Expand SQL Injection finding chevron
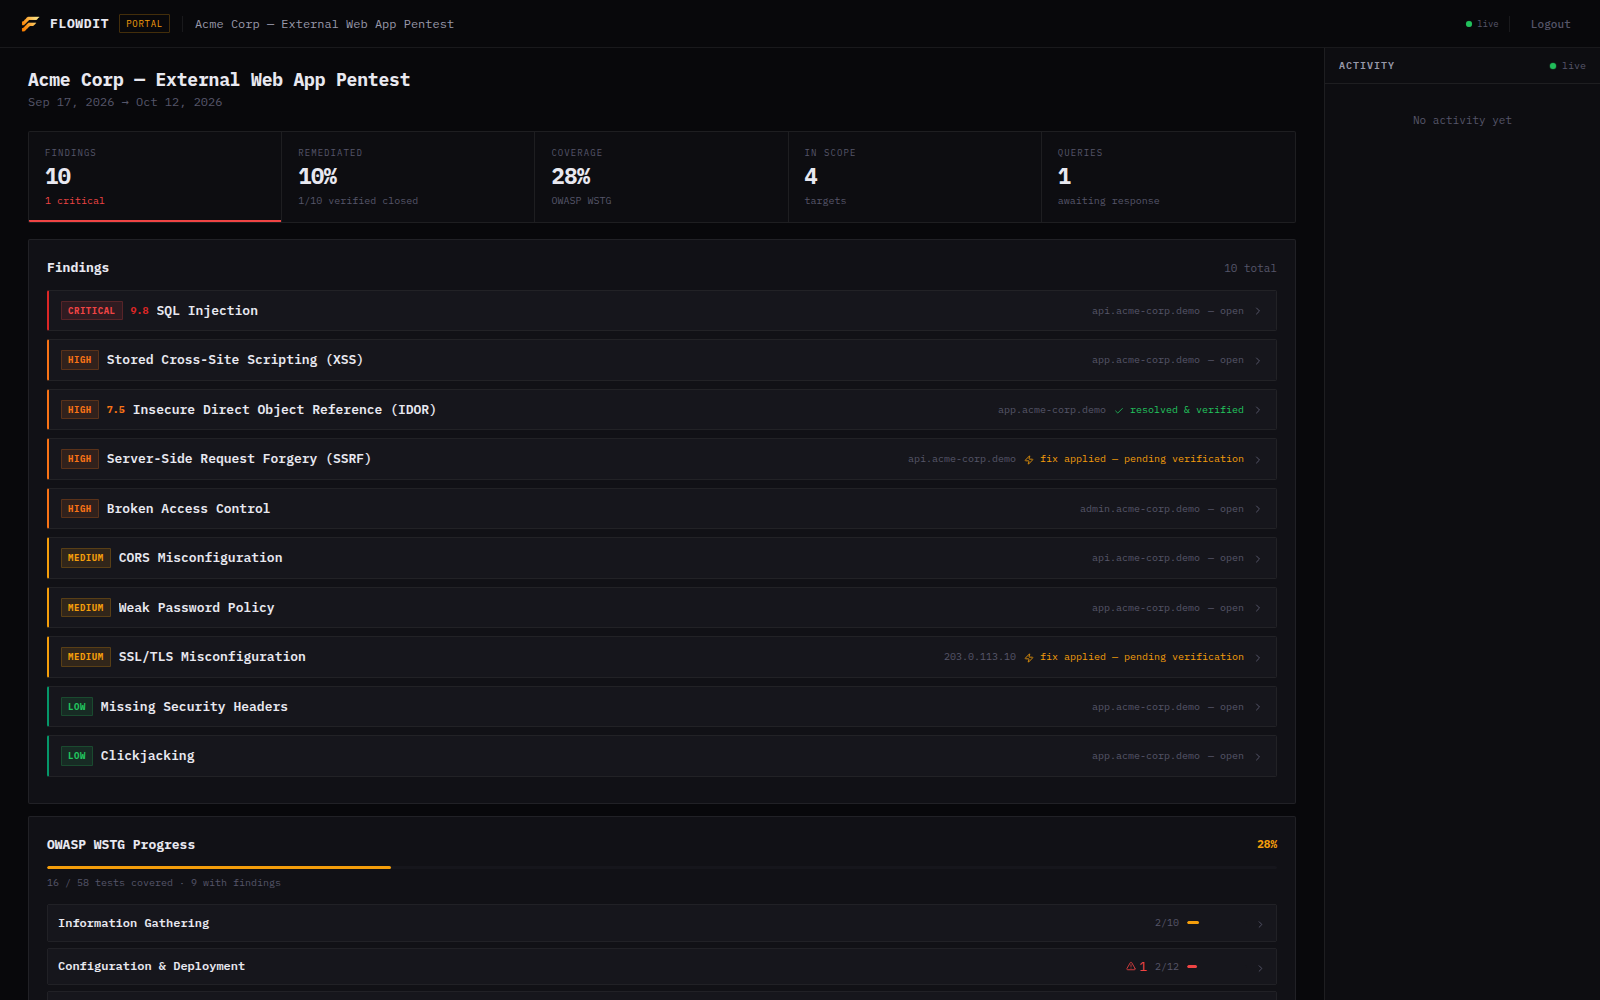 coord(1258,311)
